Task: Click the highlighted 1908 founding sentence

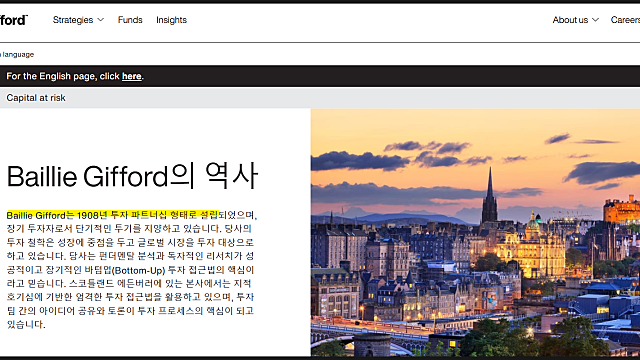Action: click(113, 215)
